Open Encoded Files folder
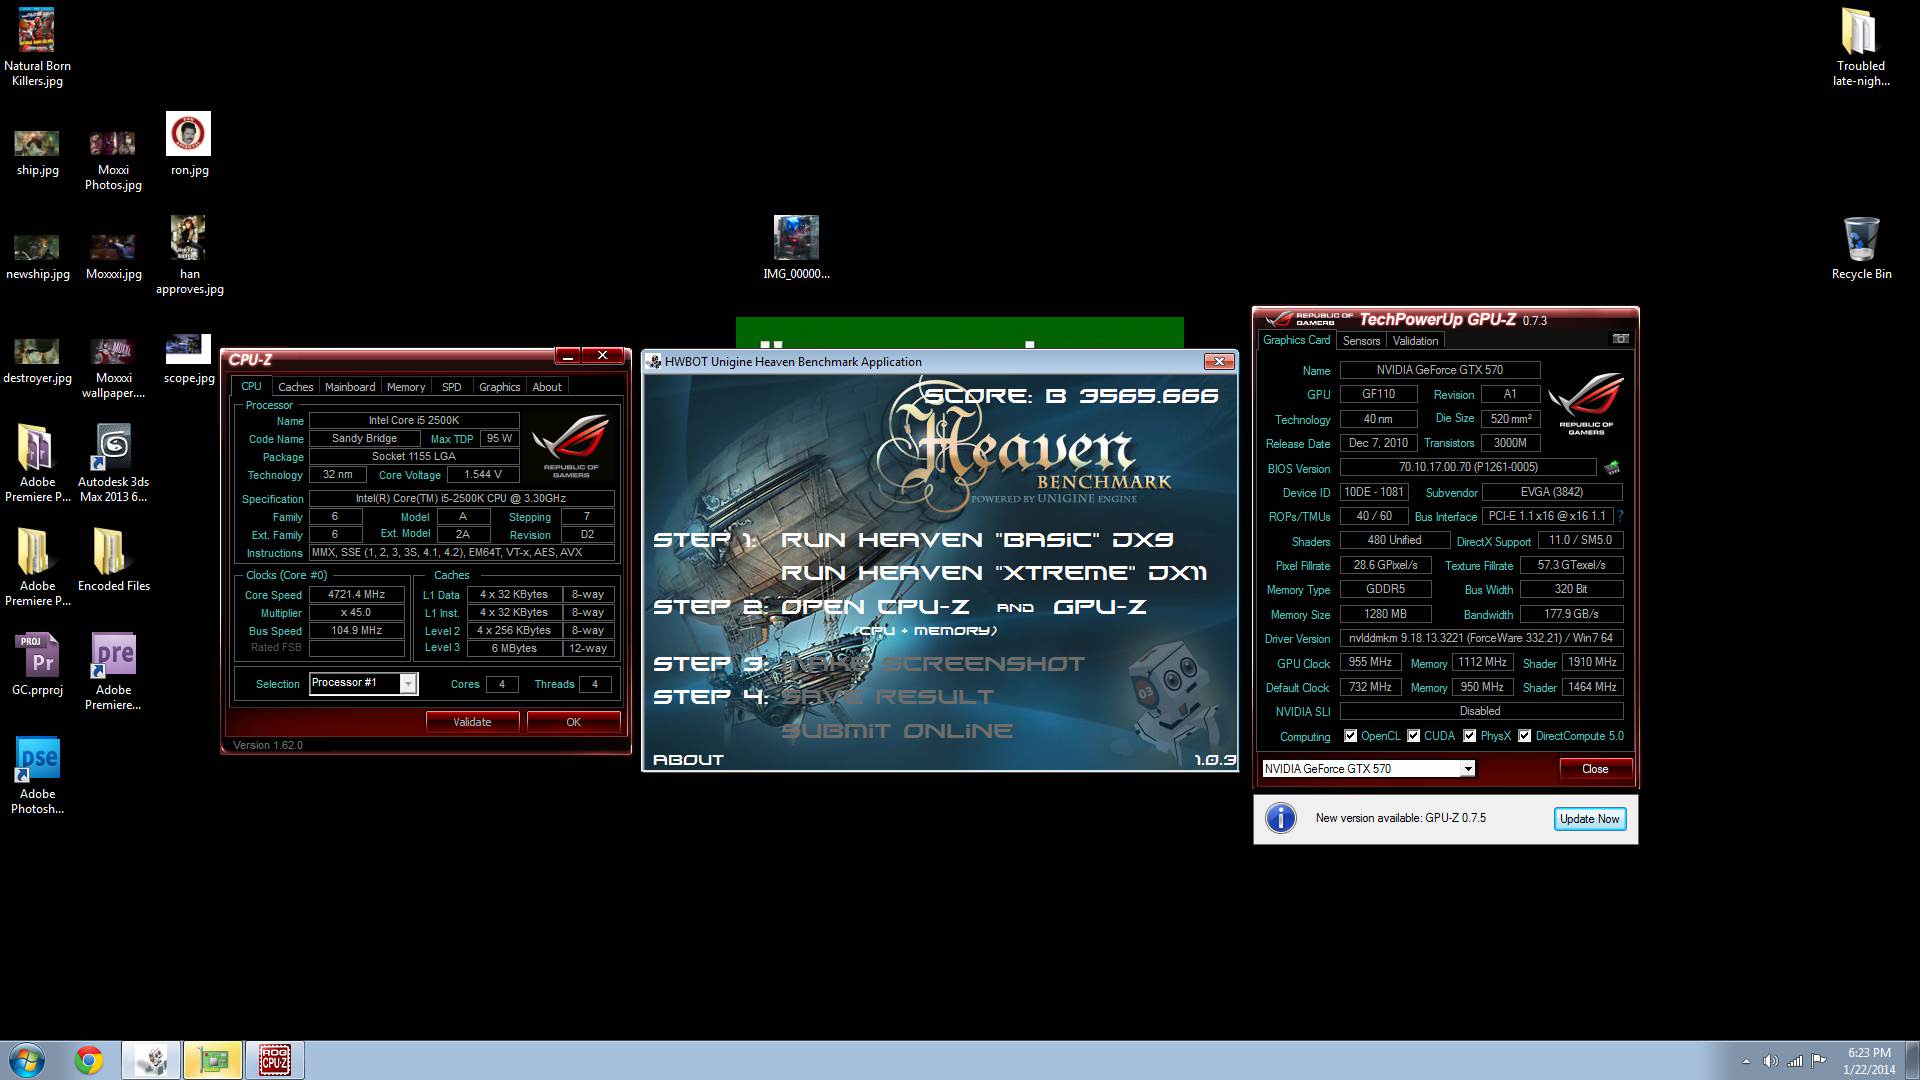This screenshot has width=1920, height=1080. [113, 559]
